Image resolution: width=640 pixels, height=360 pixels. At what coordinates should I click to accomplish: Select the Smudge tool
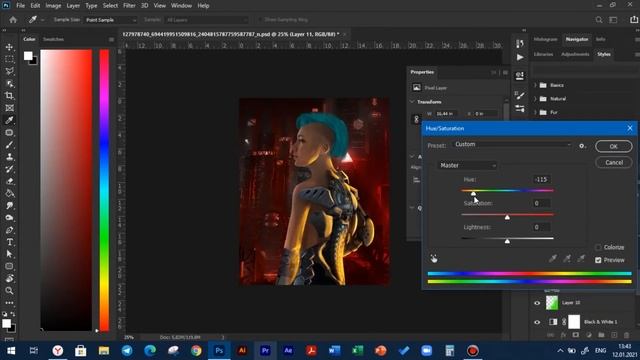click(x=9, y=206)
